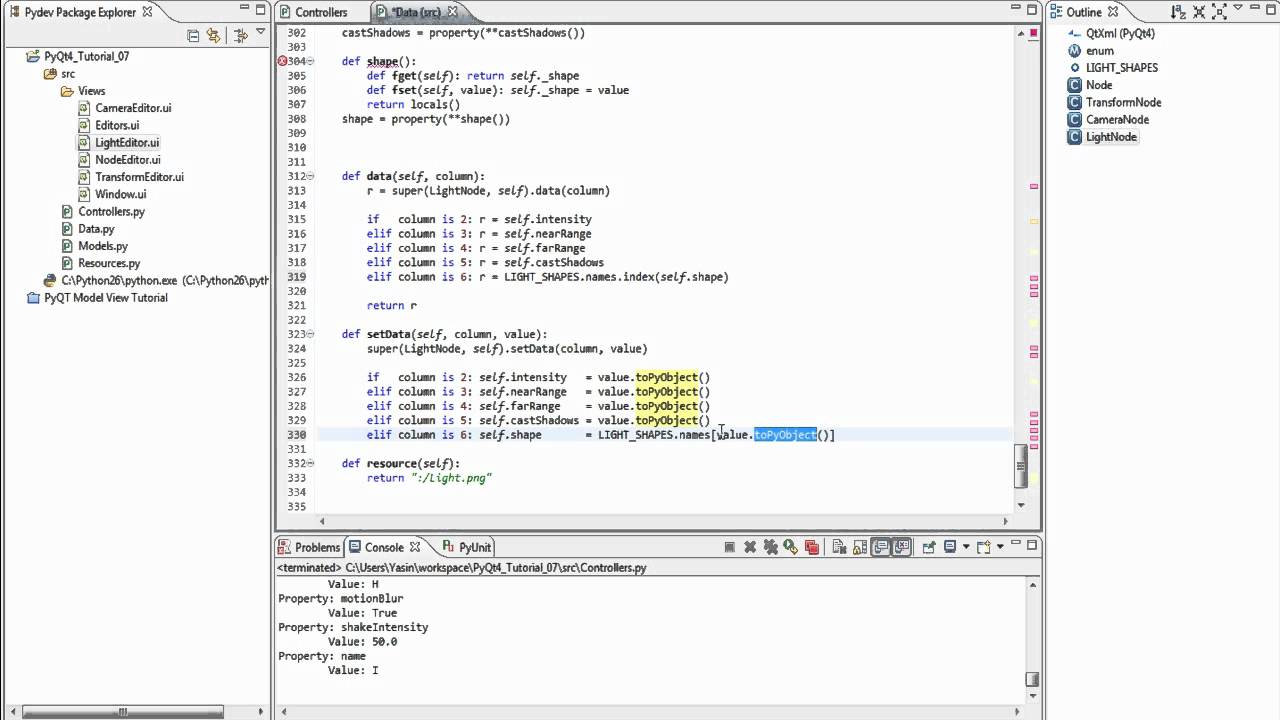1280x720 pixels.
Task: Open TransformEditor.ui file
Action: coord(139,177)
